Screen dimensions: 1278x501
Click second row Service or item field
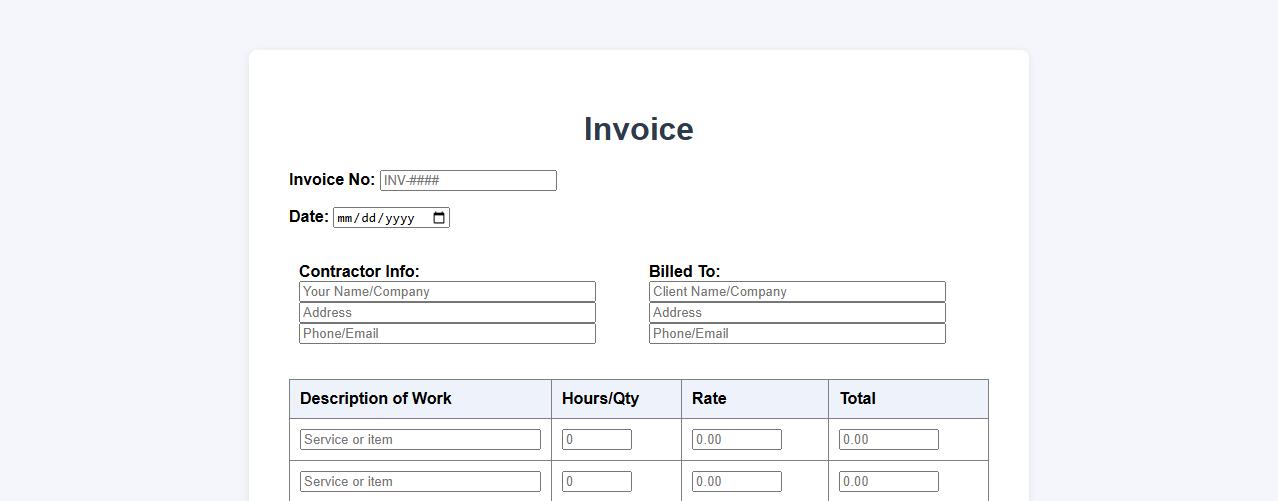tap(420, 482)
